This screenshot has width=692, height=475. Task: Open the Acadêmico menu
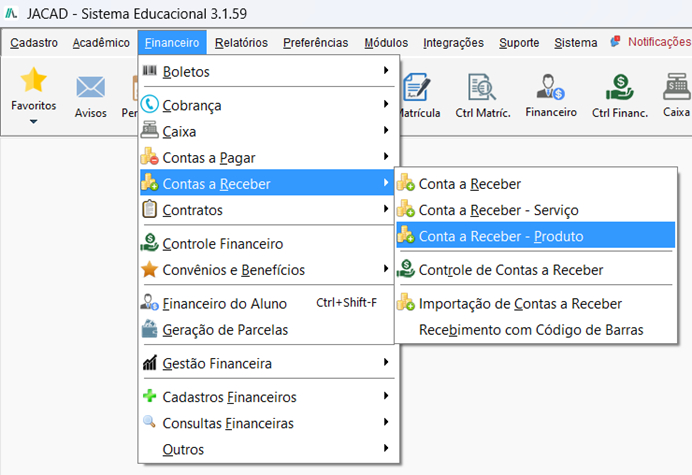tap(101, 42)
